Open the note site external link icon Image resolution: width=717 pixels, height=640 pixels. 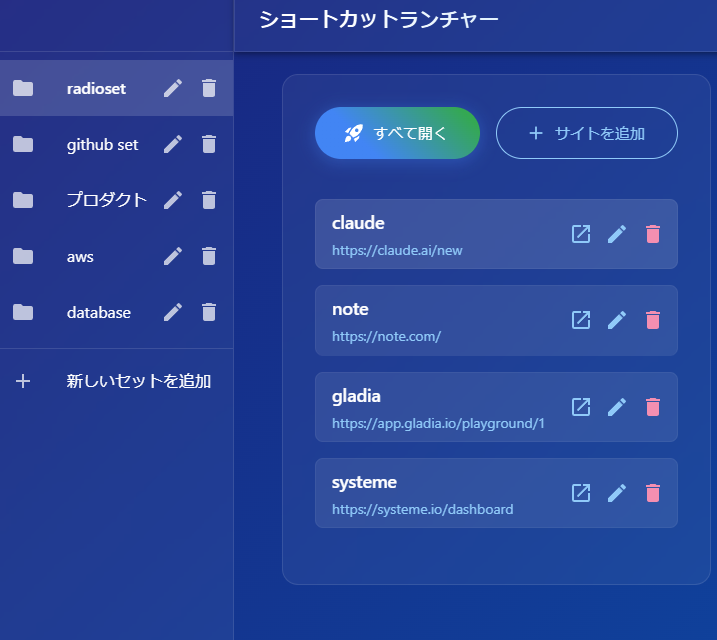(581, 320)
